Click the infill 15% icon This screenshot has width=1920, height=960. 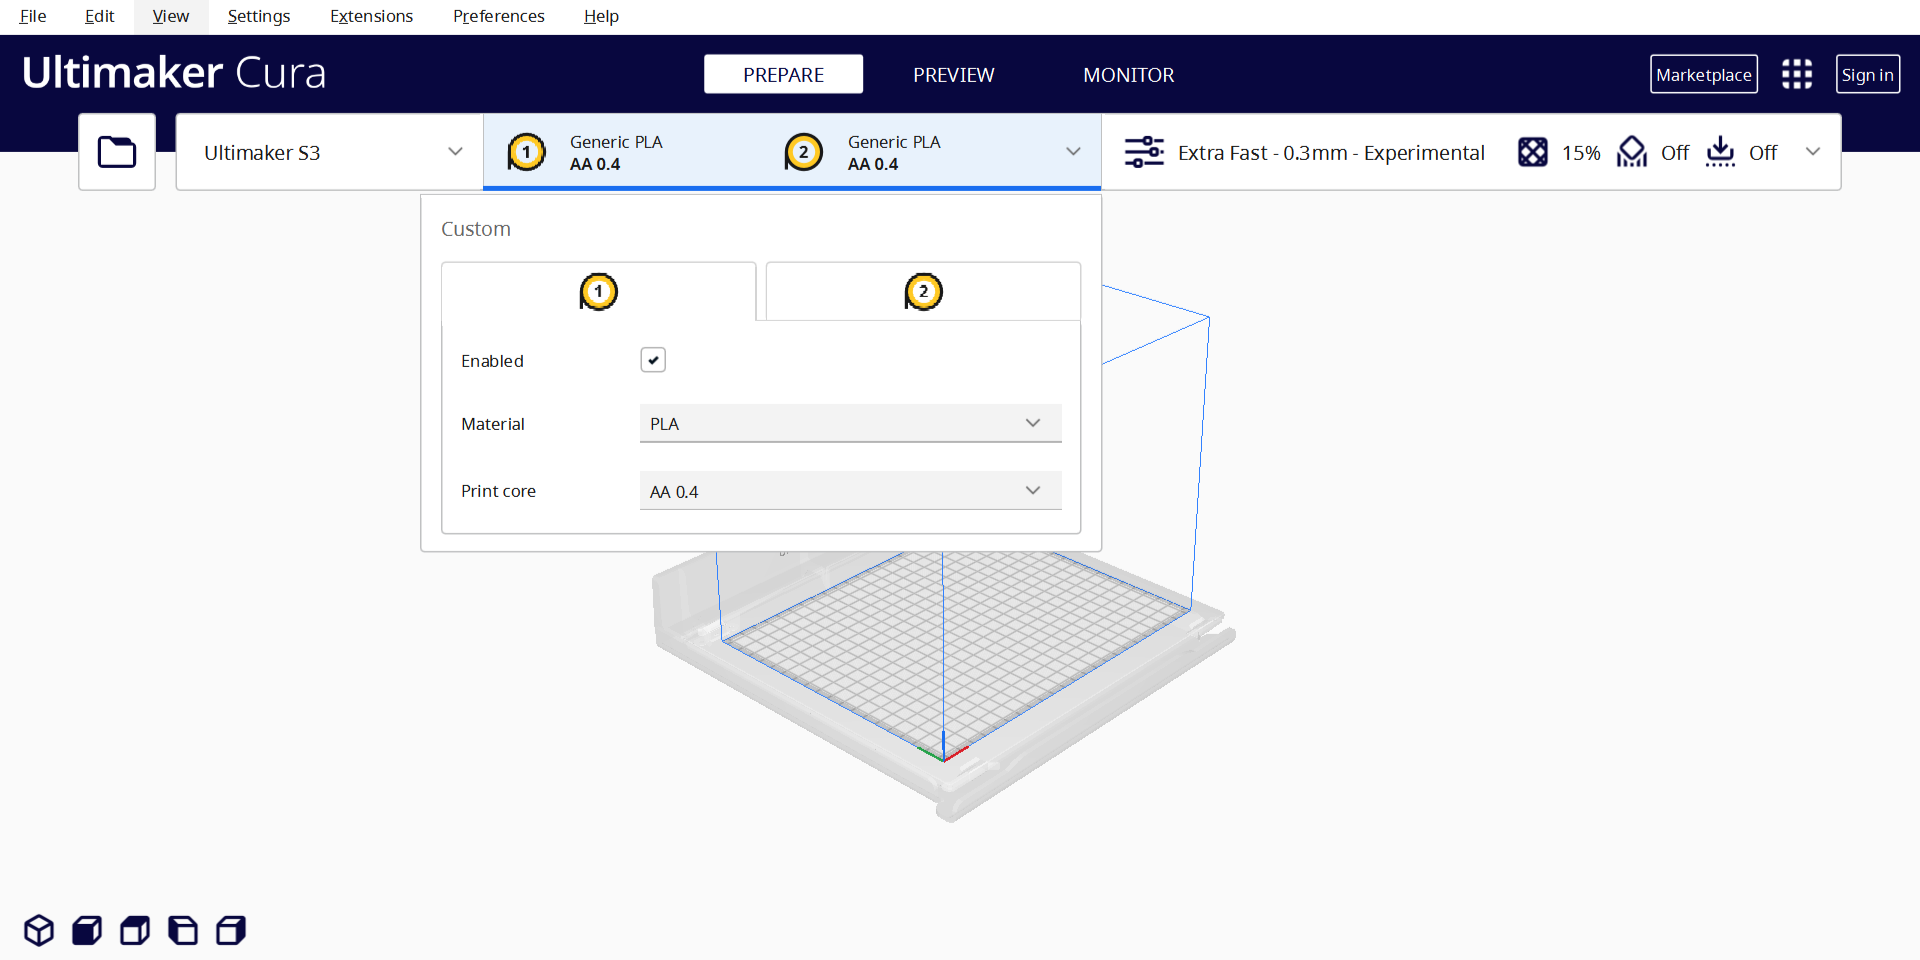click(x=1532, y=152)
